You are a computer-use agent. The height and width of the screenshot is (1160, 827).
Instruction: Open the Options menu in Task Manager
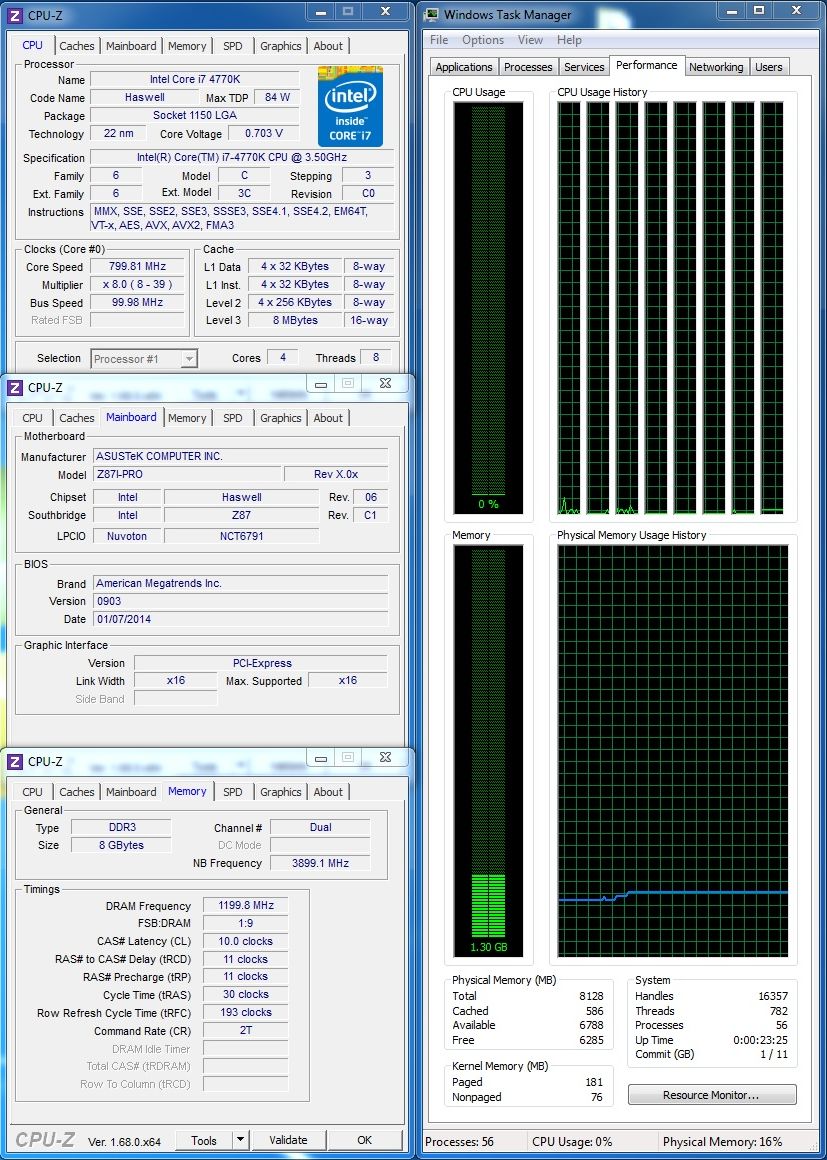pyautogui.click(x=483, y=40)
